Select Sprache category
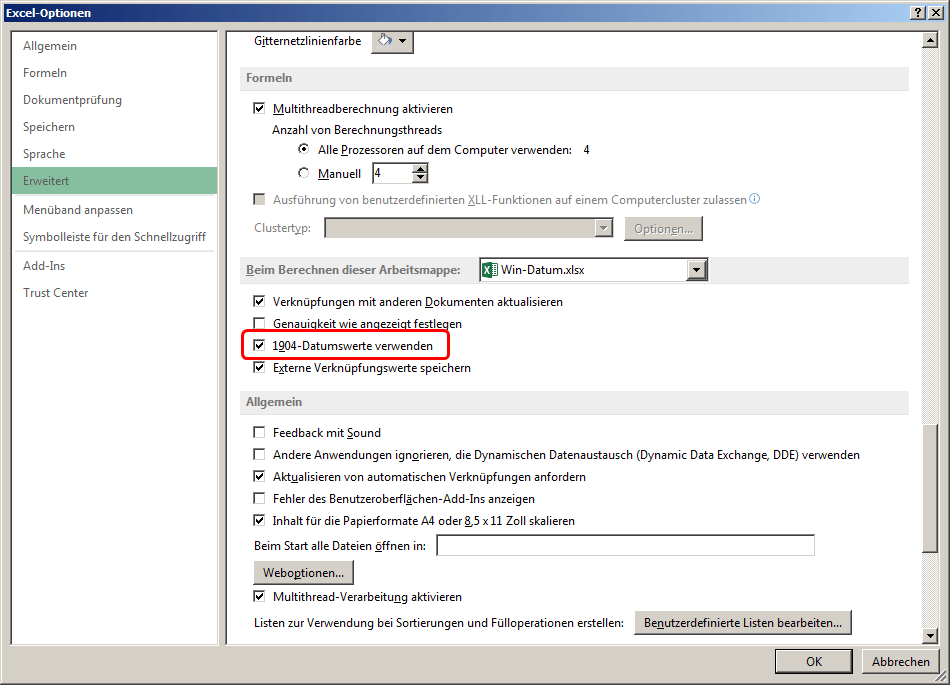The height and width of the screenshot is (685, 950). click(x=115, y=154)
